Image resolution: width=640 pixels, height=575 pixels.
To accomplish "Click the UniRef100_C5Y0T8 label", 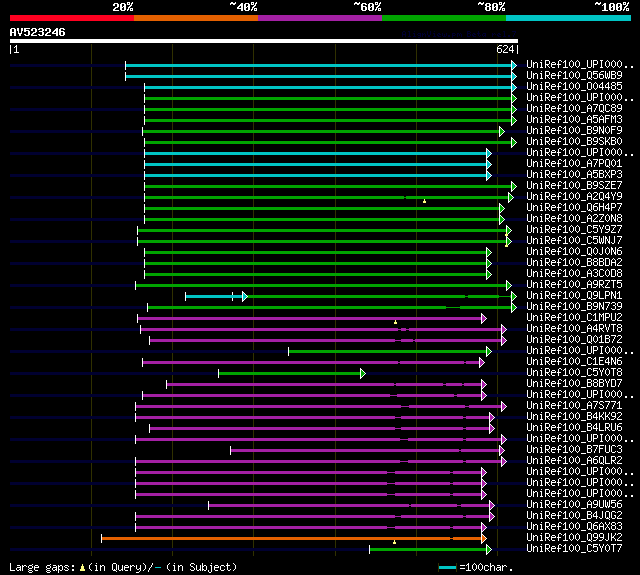I will [574, 373].
